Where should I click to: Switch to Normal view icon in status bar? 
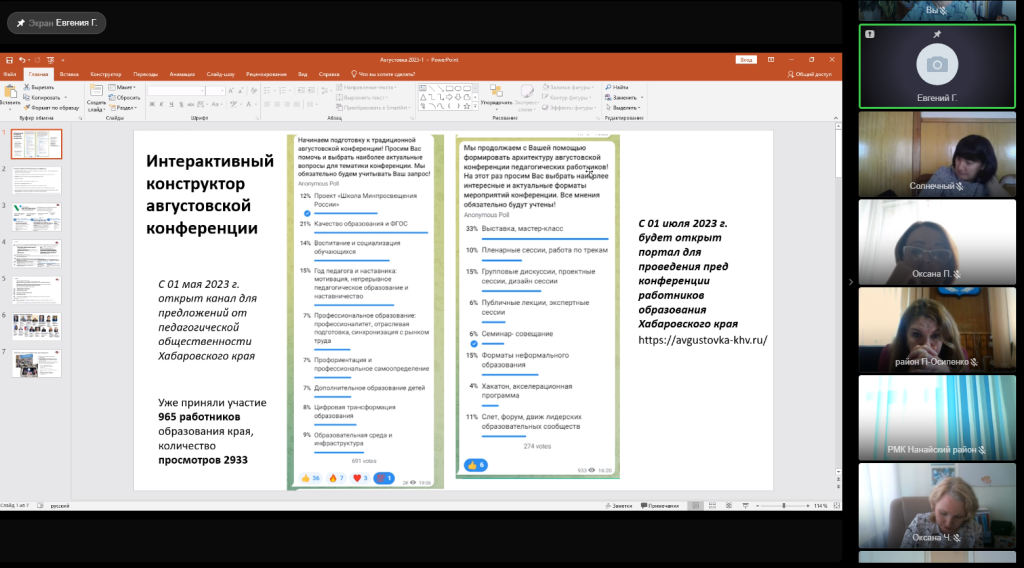696,506
